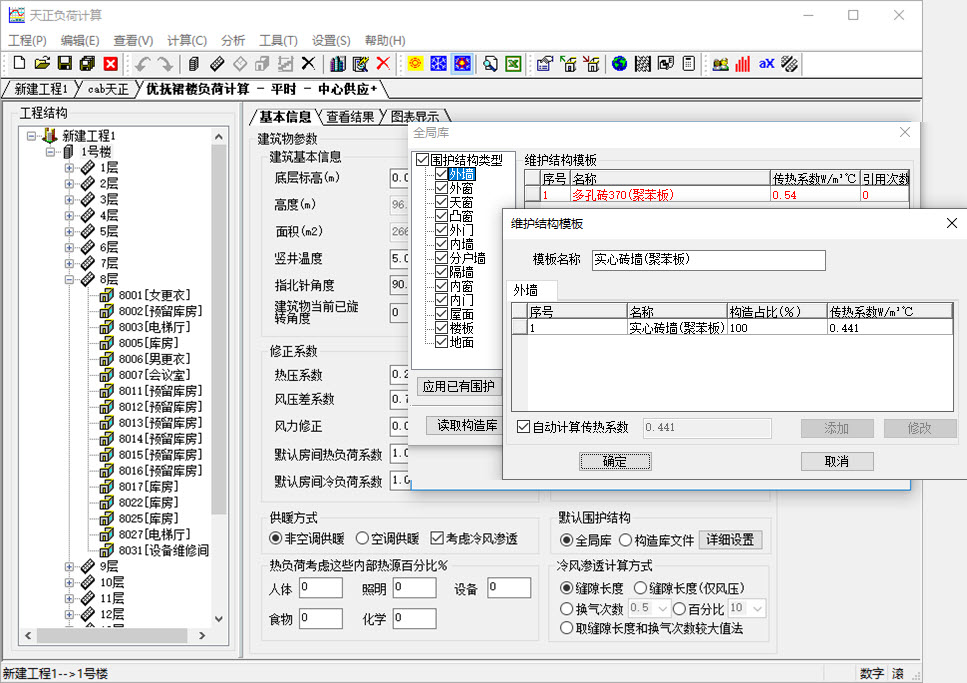This screenshot has width=967, height=683.
Task: Click the redo arrow icon
Action: [x=165, y=64]
